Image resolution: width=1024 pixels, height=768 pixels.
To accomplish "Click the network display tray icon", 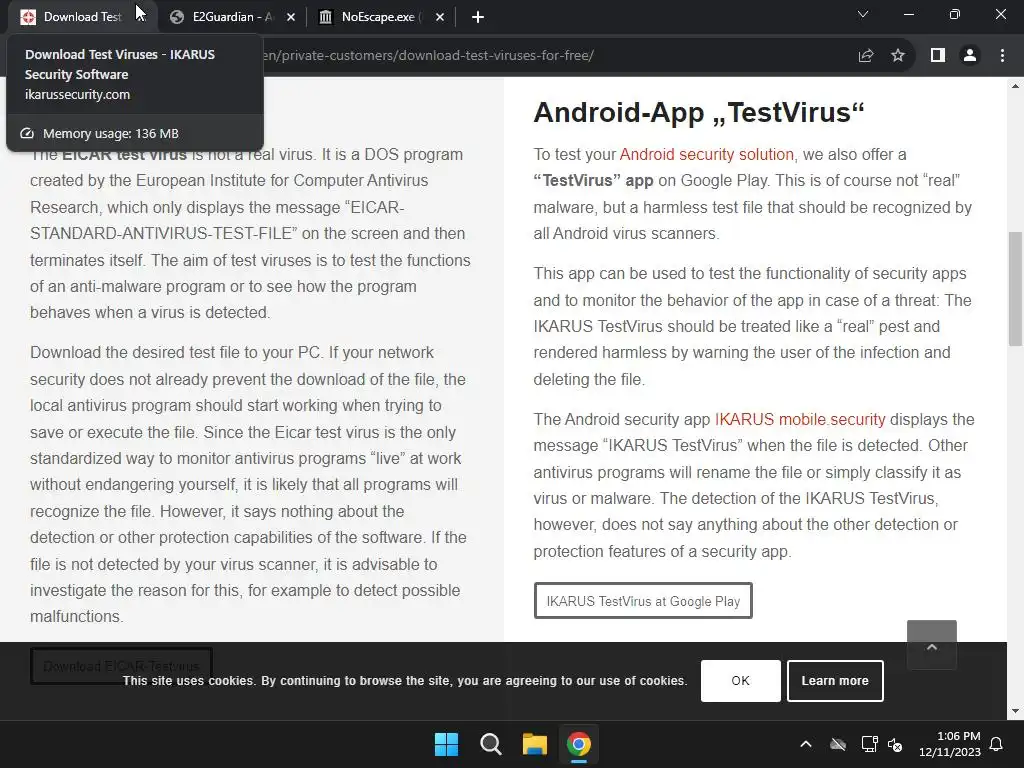I will 869,744.
